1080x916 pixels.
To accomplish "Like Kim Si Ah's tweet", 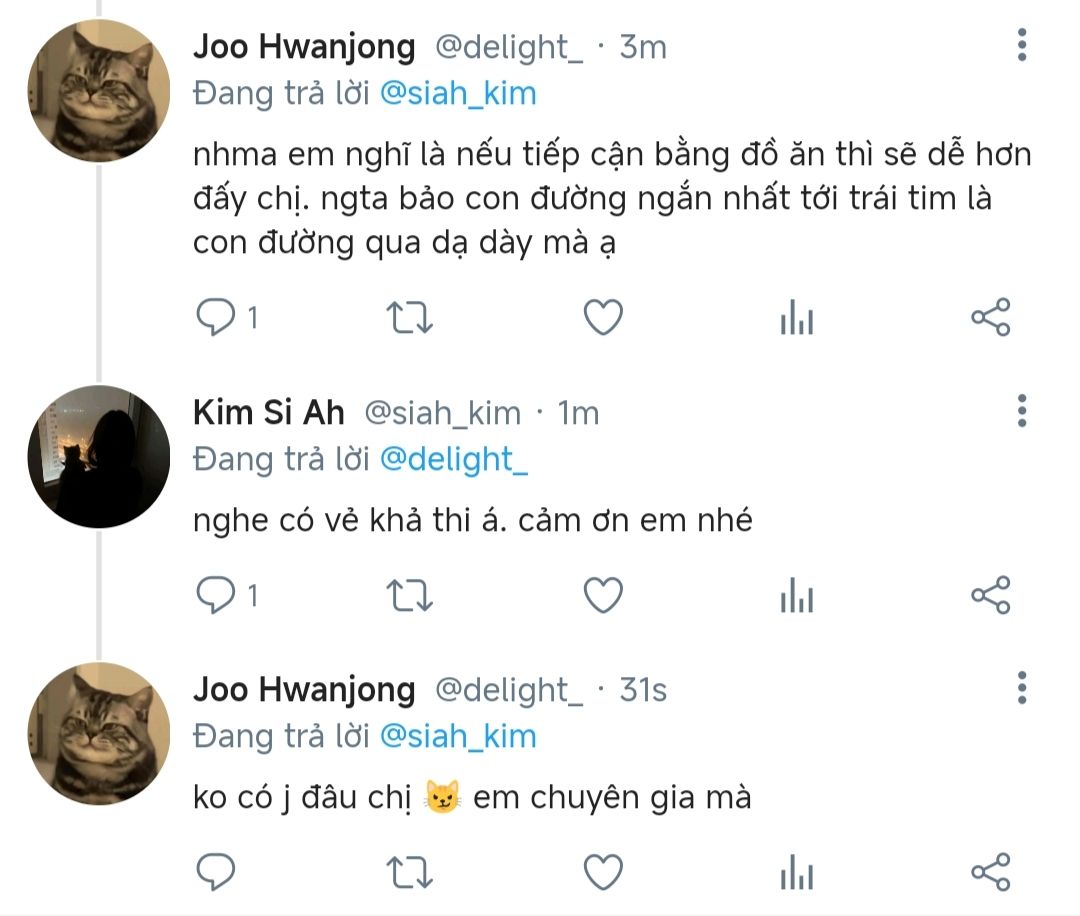I will coord(603,596).
